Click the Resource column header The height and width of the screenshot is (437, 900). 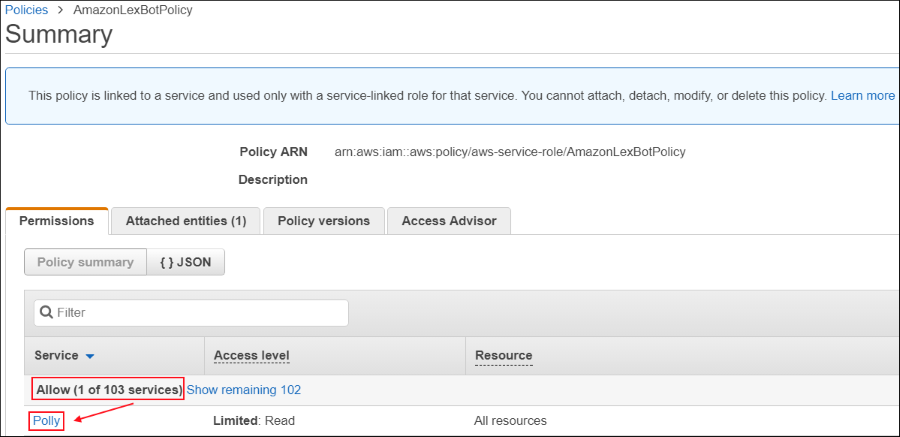coord(503,355)
